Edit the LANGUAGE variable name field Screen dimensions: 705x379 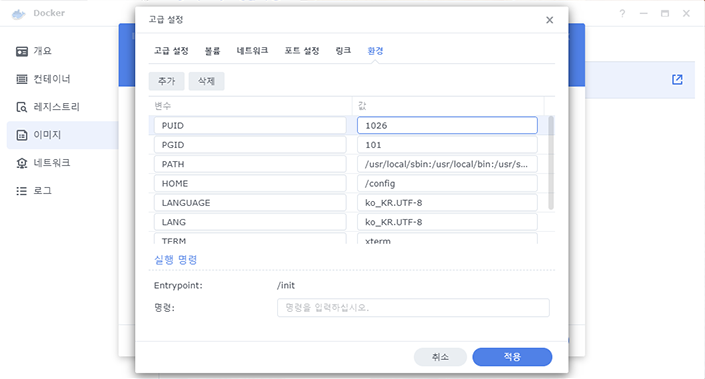pyautogui.click(x=250, y=203)
